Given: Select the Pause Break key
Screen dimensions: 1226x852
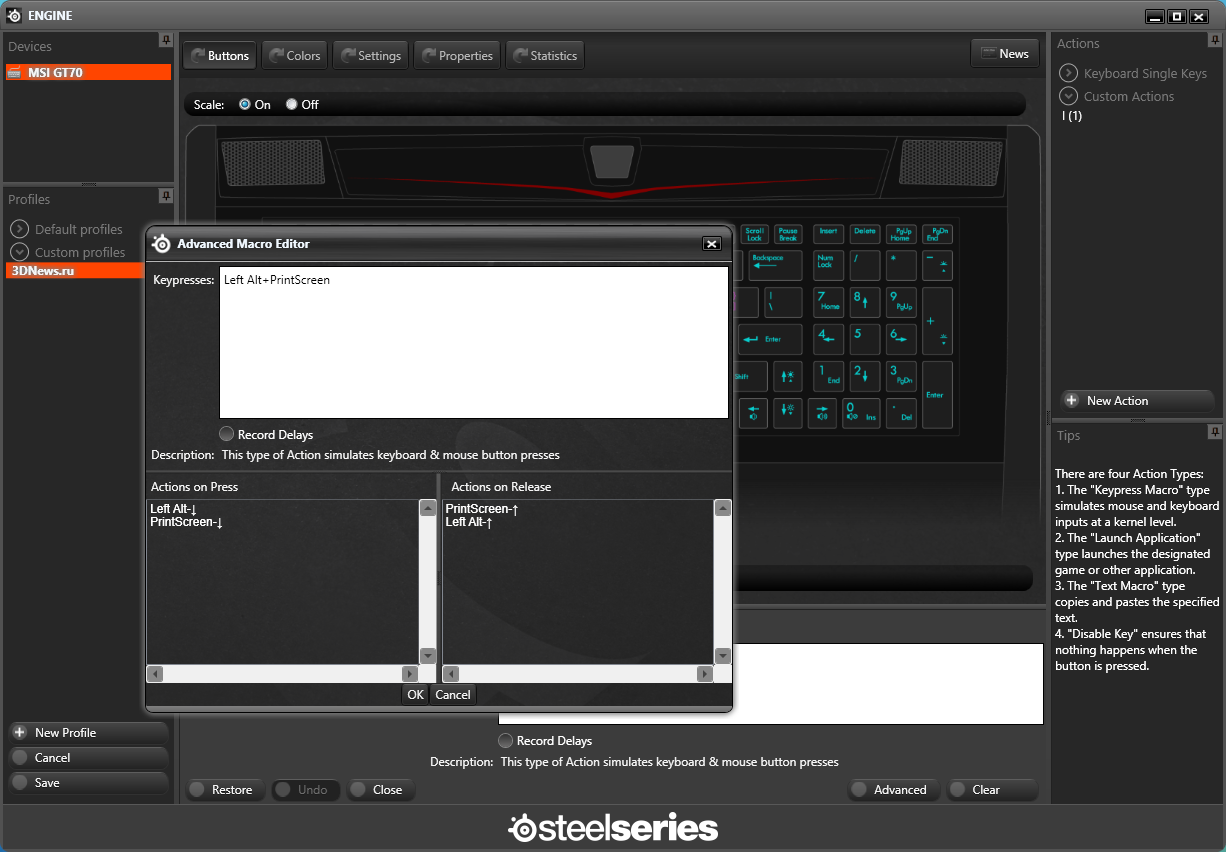Looking at the screenshot, I should point(788,234).
